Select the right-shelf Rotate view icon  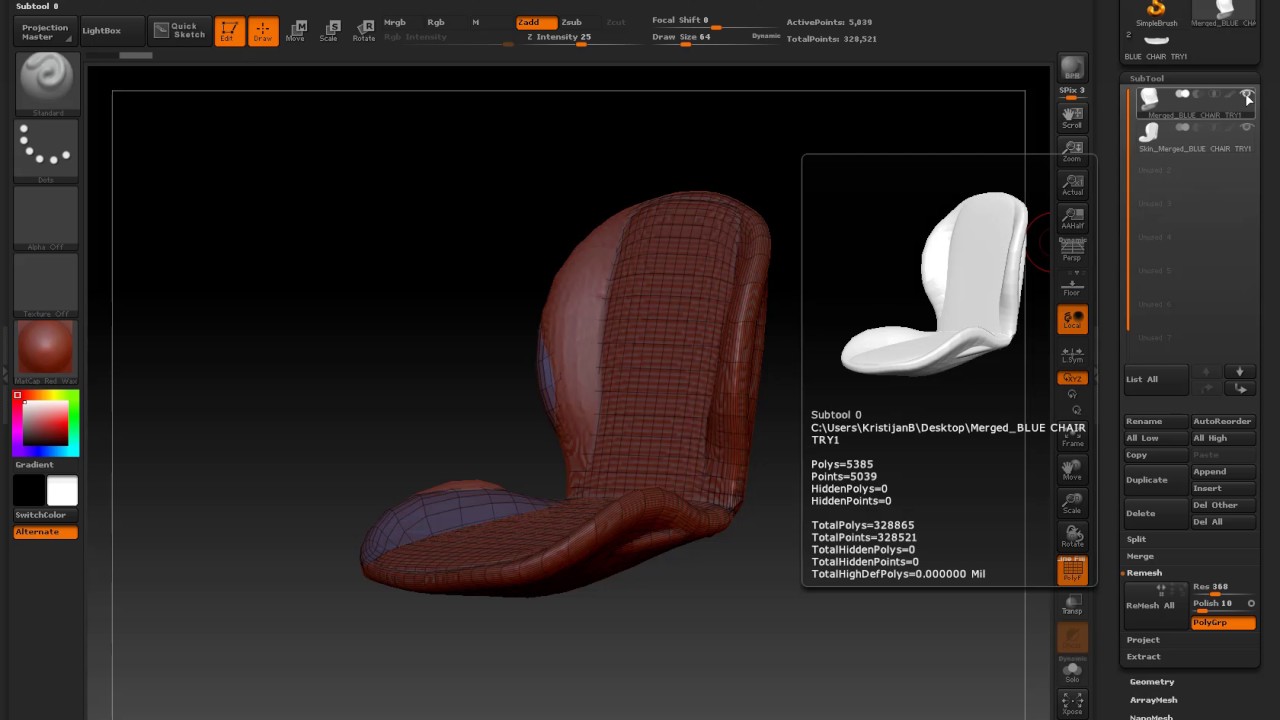[1072, 536]
